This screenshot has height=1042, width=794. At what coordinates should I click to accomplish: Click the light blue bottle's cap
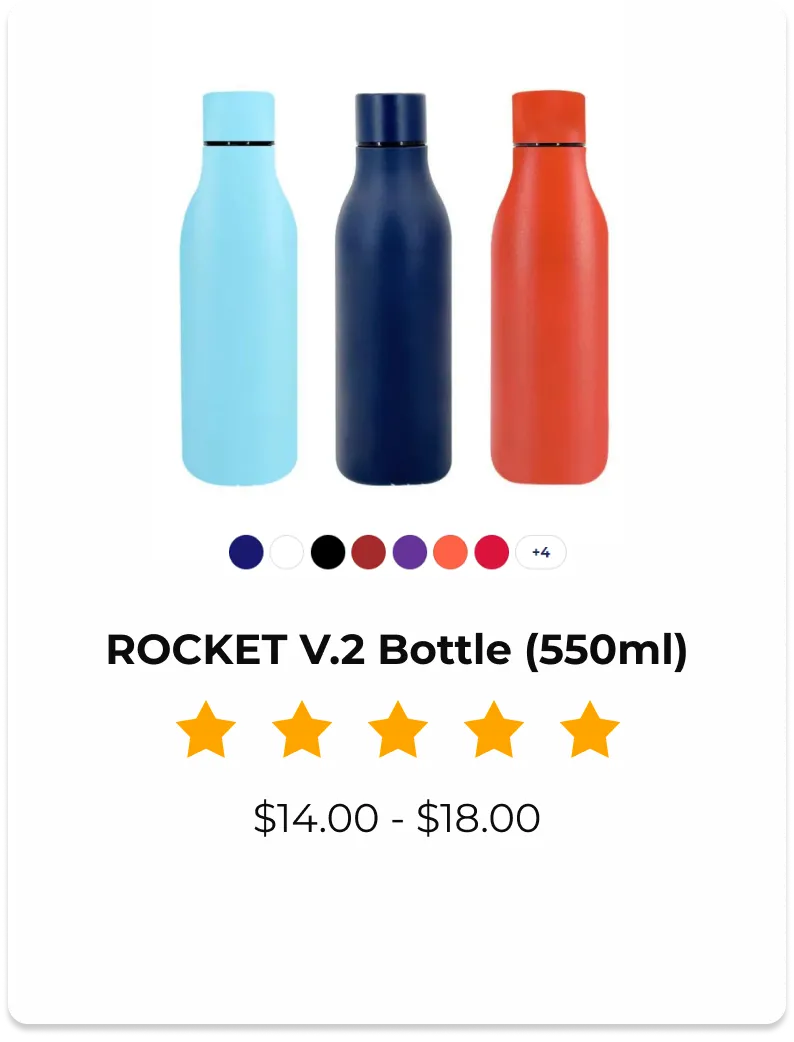pyautogui.click(x=239, y=116)
